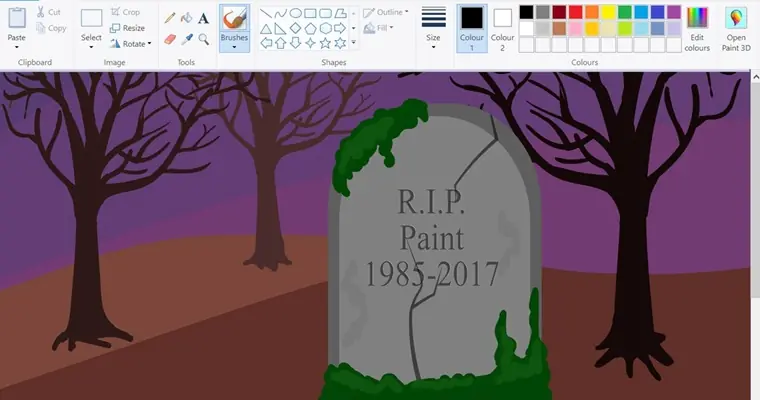Viewport: 760px width, 400px height.
Task: Activate the rectangular Select tool
Action: (x=92, y=18)
